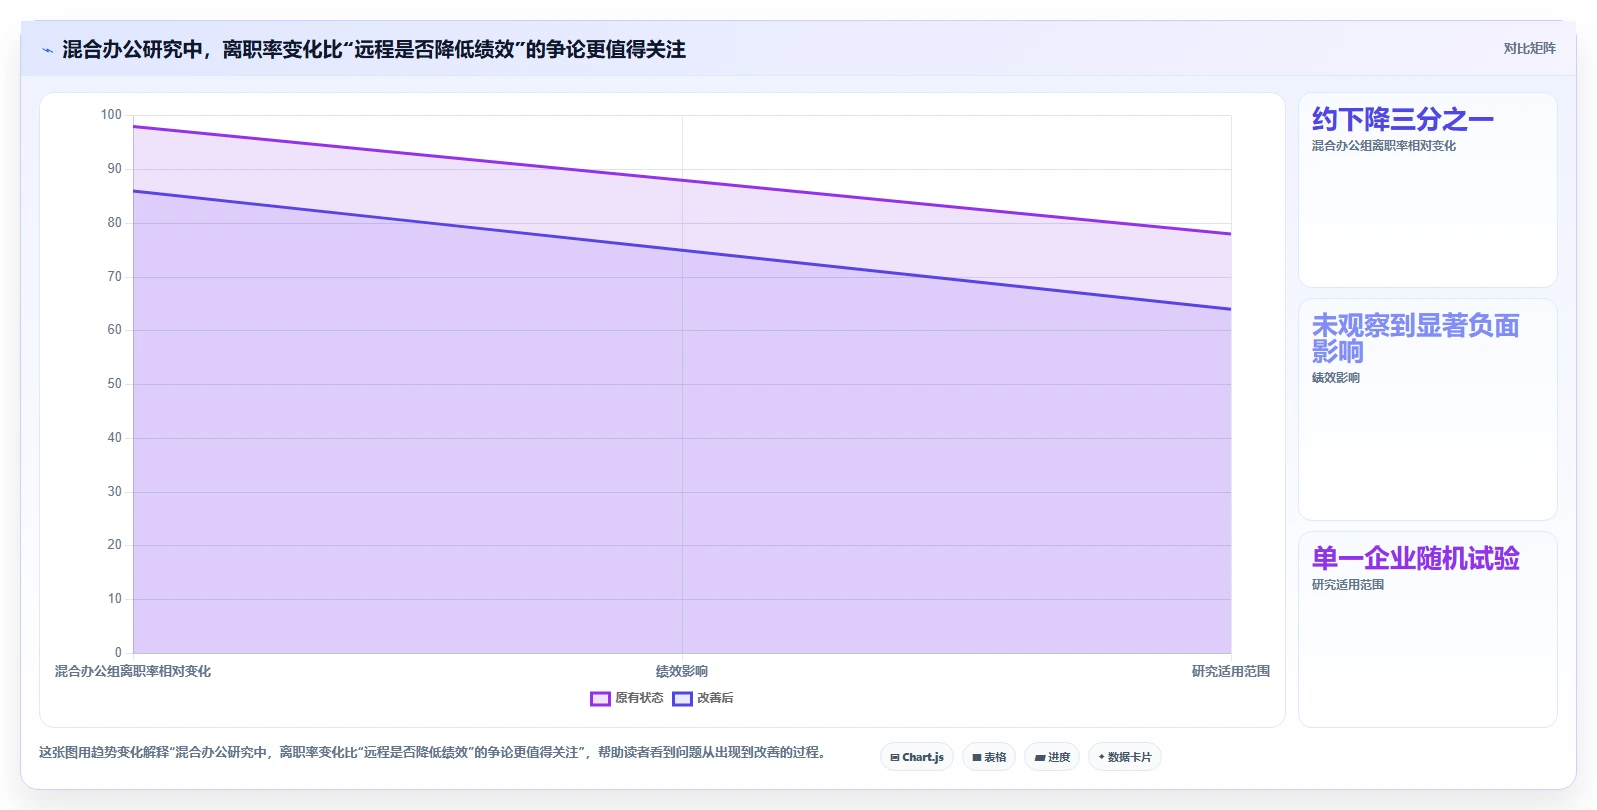Click the 研究适用范围 caption in the third card
Viewport: 1597px width, 810px height.
(x=1347, y=585)
